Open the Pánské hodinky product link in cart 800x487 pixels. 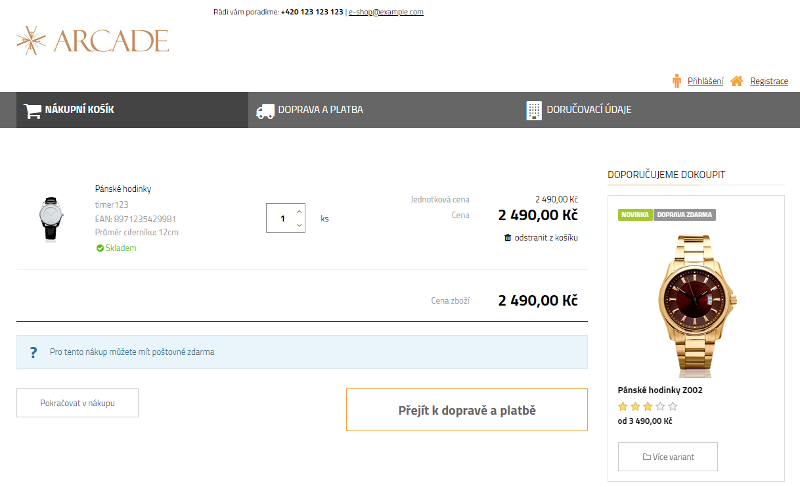123,188
